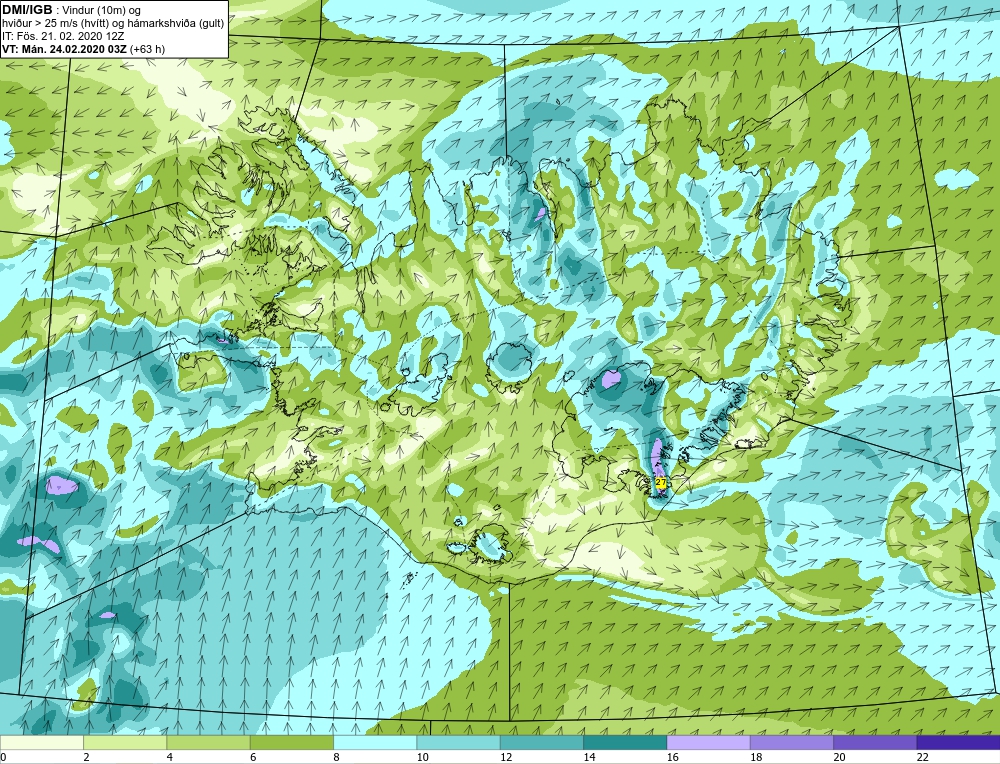Select the 2–4 m/s legend swatch
Image resolution: width=1000 pixels, height=764 pixels.
click(x=125, y=742)
